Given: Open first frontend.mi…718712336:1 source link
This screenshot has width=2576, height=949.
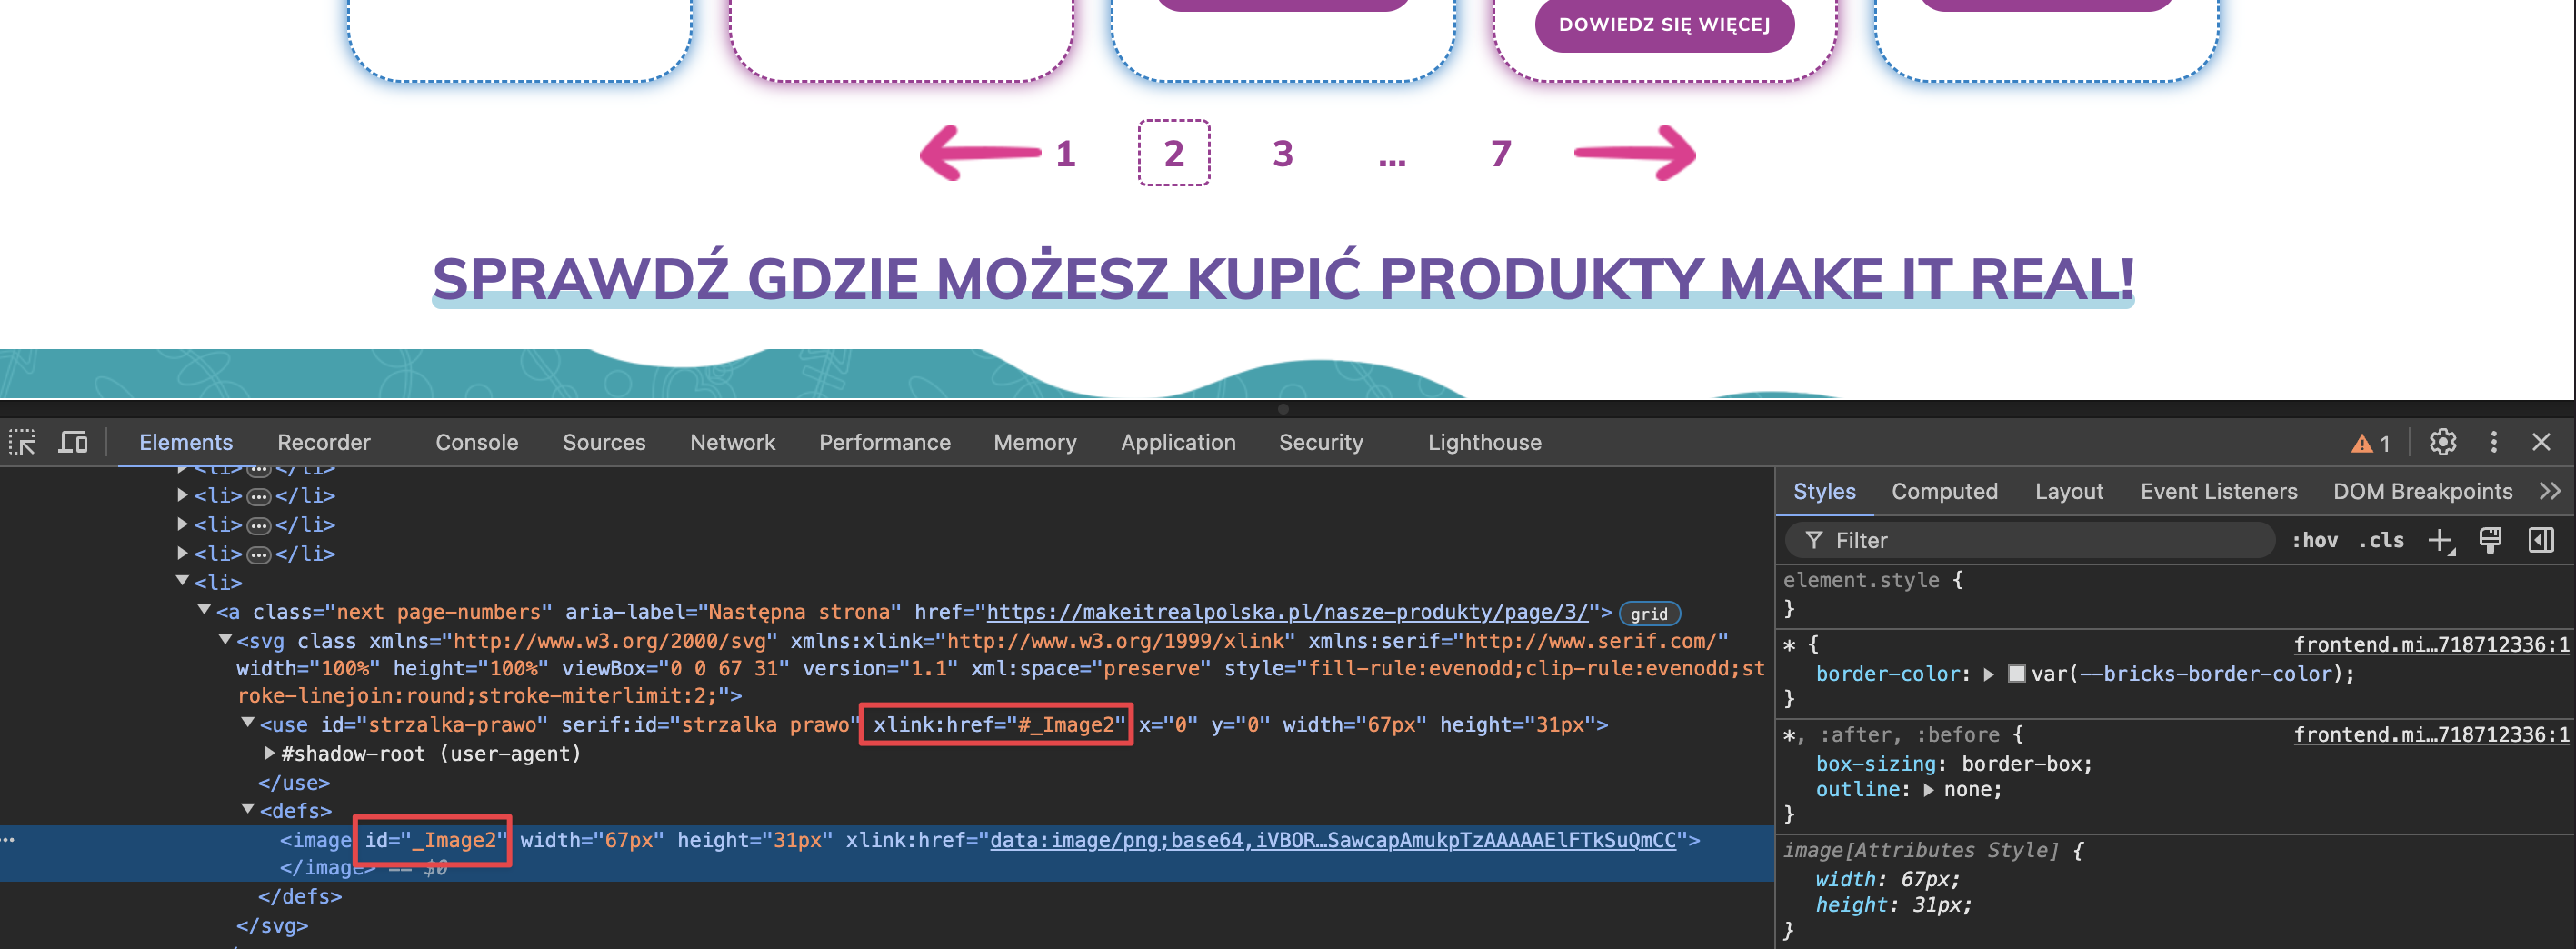Looking at the screenshot, I should [2431, 645].
